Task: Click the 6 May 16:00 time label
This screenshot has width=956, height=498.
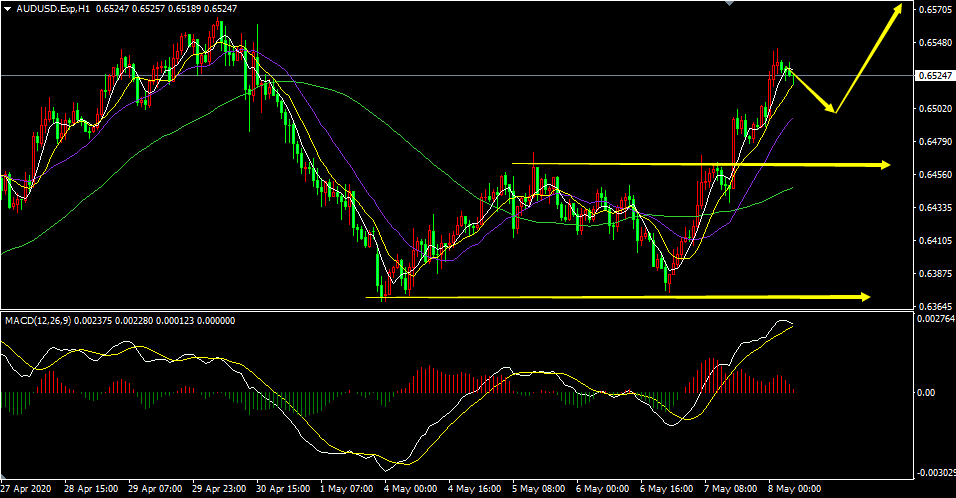Action: [666, 489]
